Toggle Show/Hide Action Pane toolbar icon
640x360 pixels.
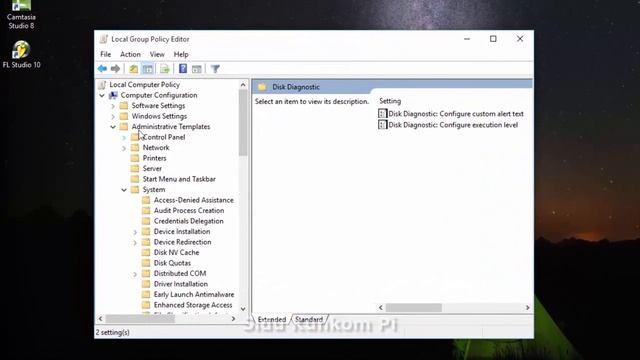[x=197, y=69]
